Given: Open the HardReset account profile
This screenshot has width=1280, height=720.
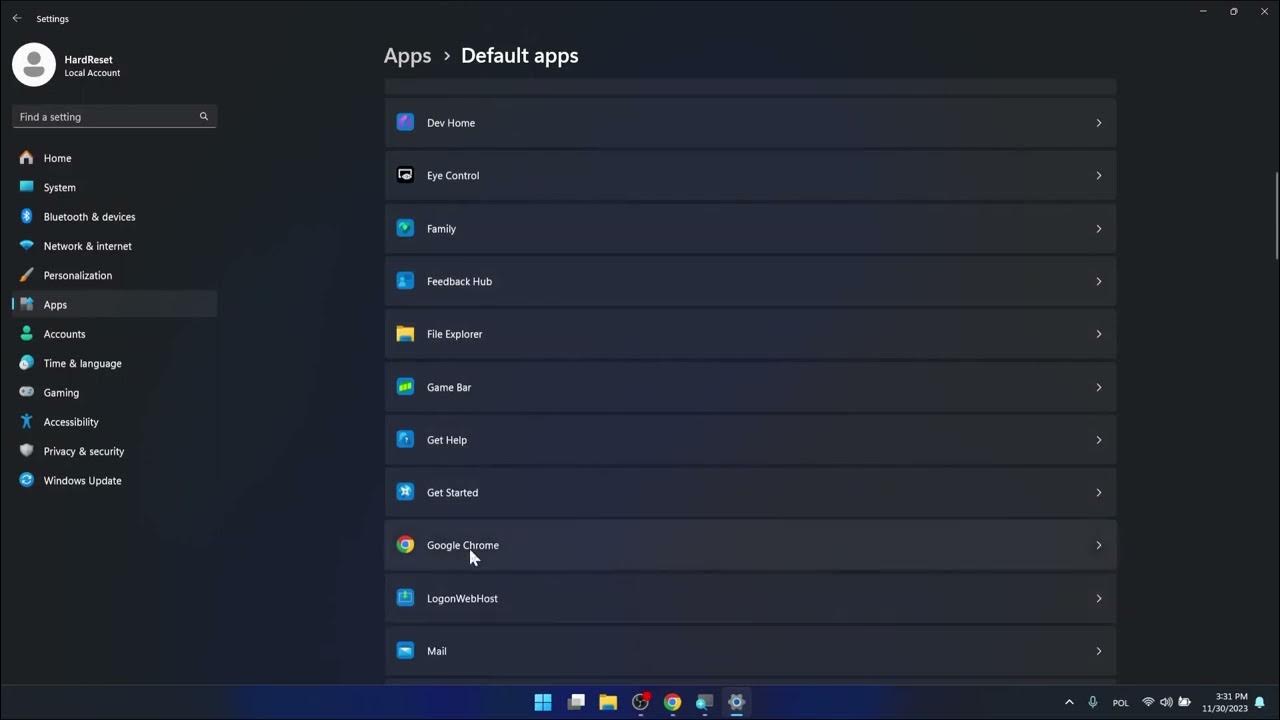Looking at the screenshot, I should click(x=33, y=63).
